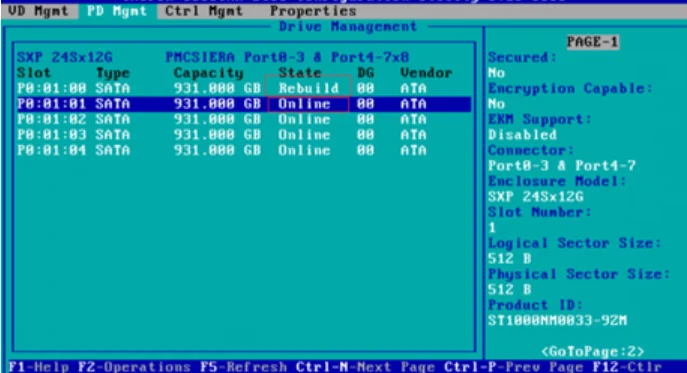Screen dimensions: 687x373
Task: Click capacity 931.000 GB of P0:01:04
Action: (217, 150)
